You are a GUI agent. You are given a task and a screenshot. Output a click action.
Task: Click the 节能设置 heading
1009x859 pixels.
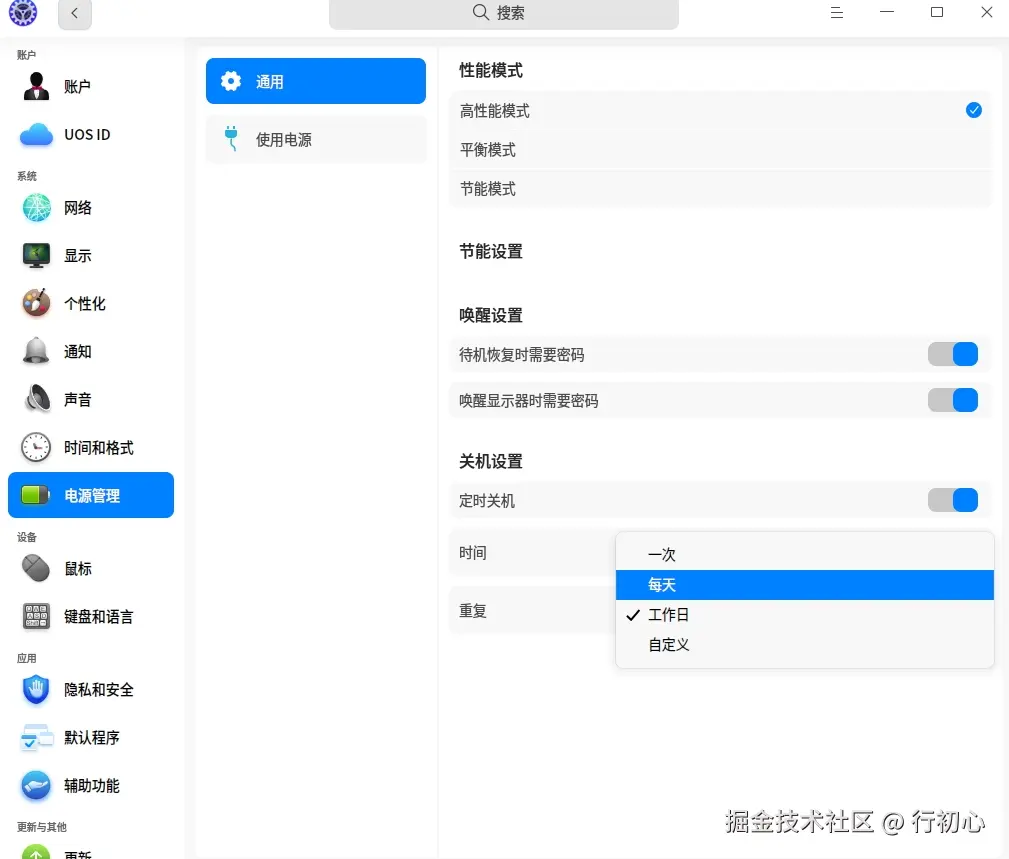click(x=491, y=252)
